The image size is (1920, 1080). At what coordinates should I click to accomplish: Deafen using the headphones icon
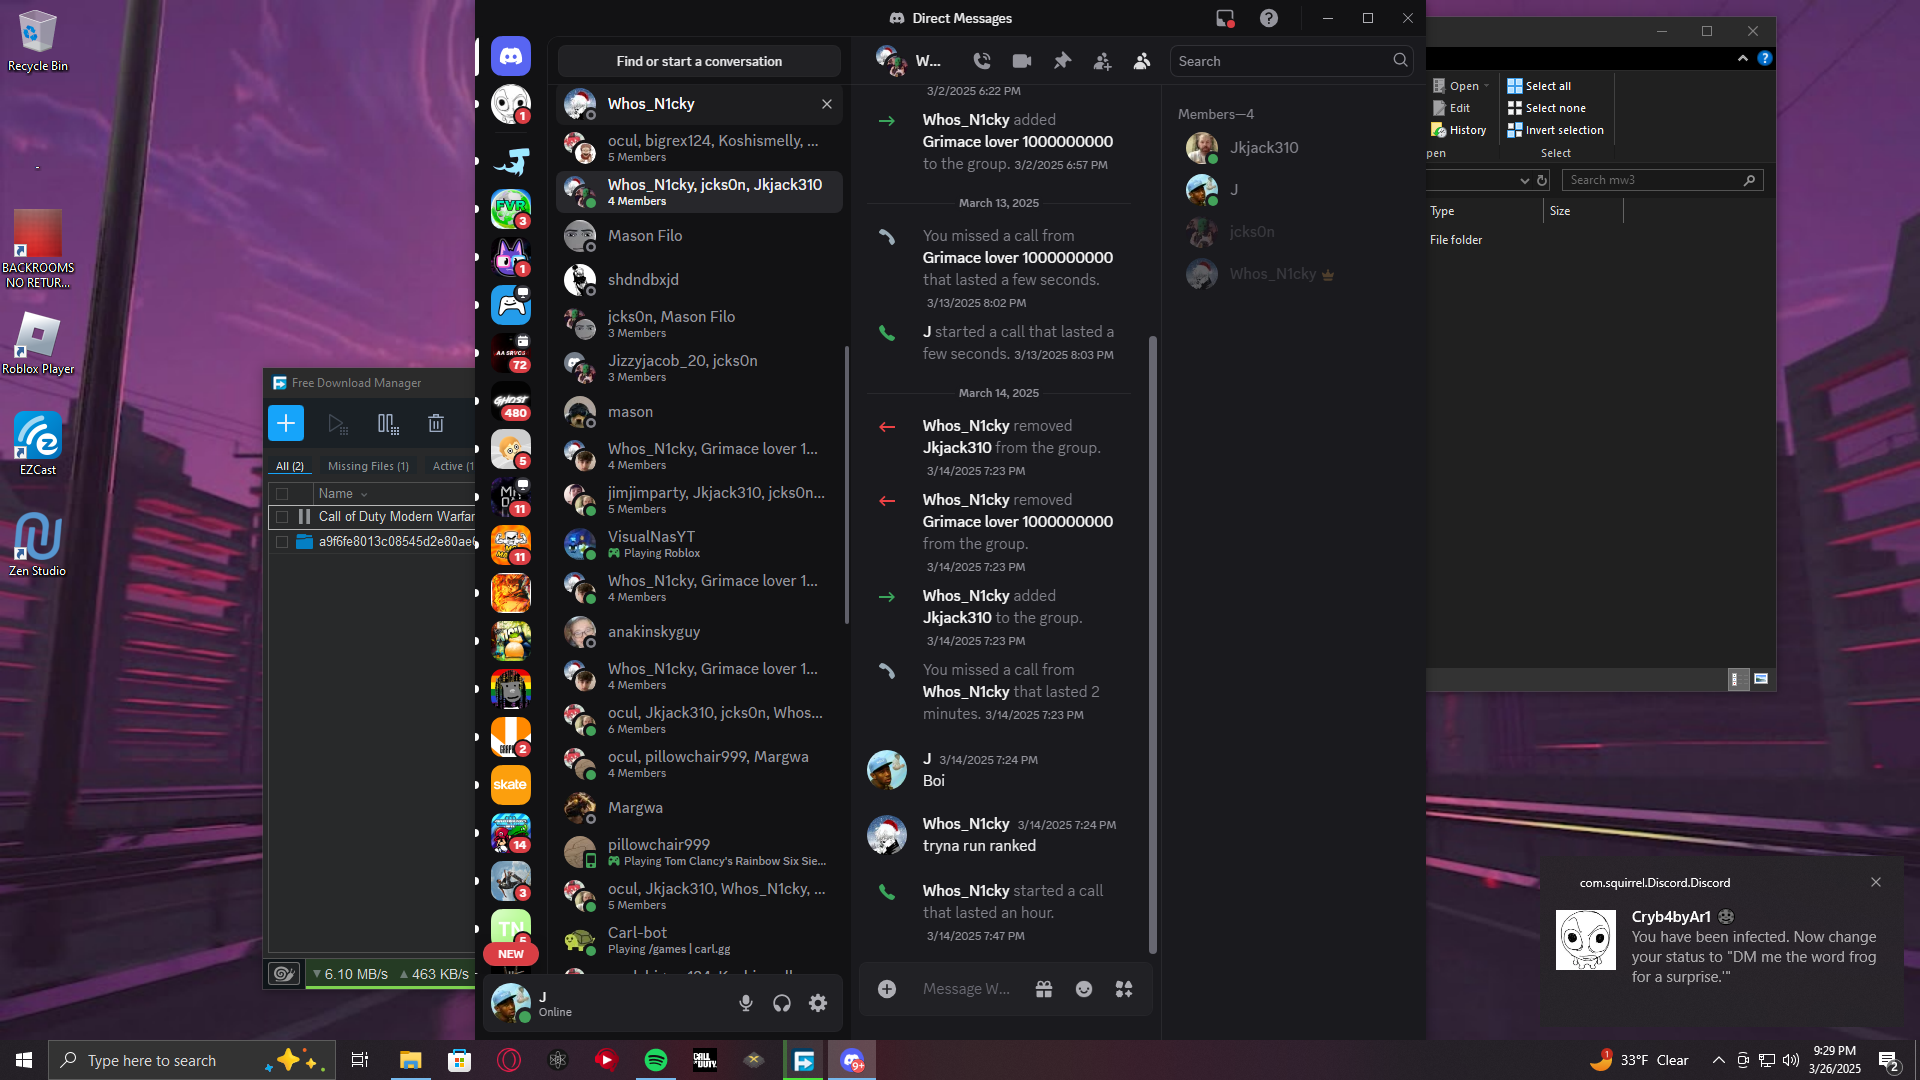tap(782, 1003)
